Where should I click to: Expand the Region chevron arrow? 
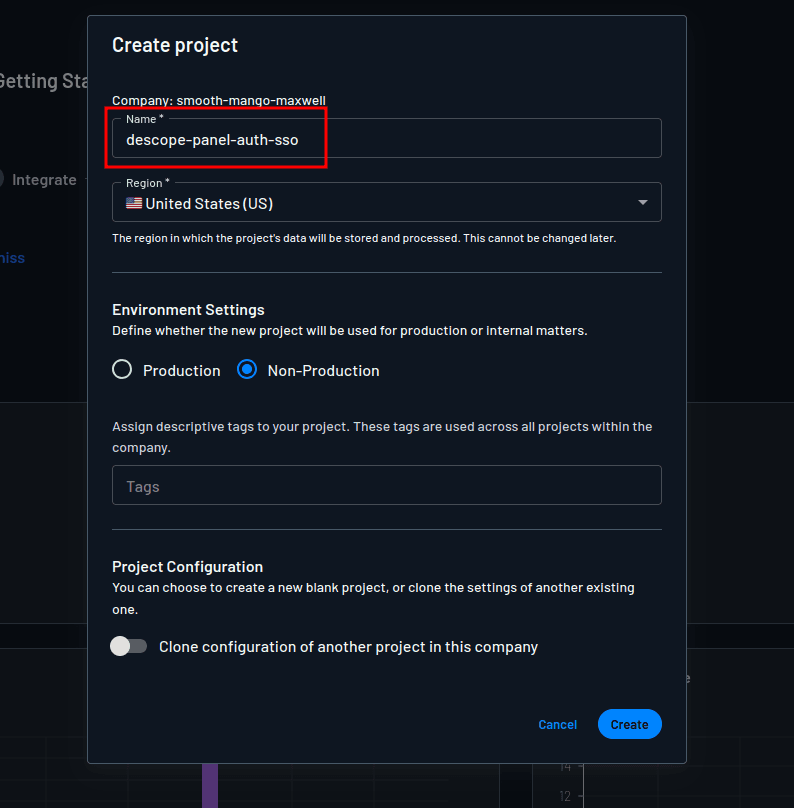coord(644,202)
